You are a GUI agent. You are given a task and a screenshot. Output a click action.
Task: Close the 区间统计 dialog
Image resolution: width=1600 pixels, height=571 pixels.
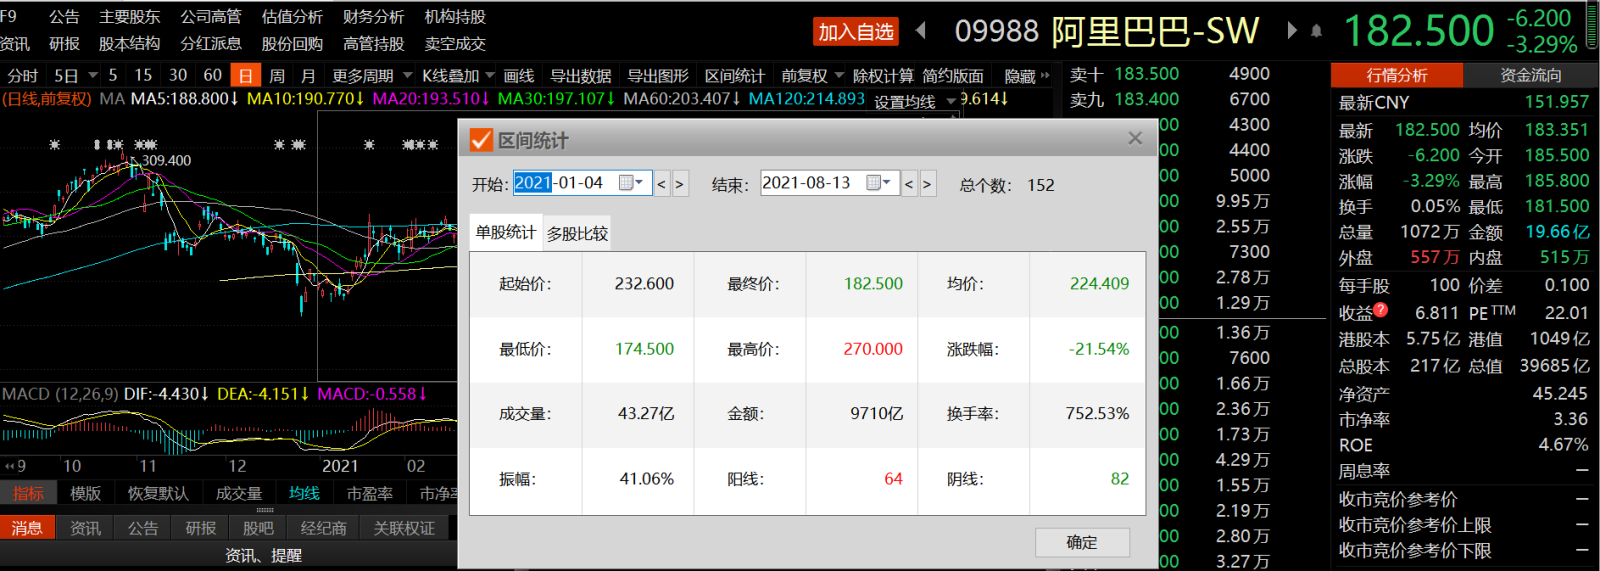(x=1135, y=139)
